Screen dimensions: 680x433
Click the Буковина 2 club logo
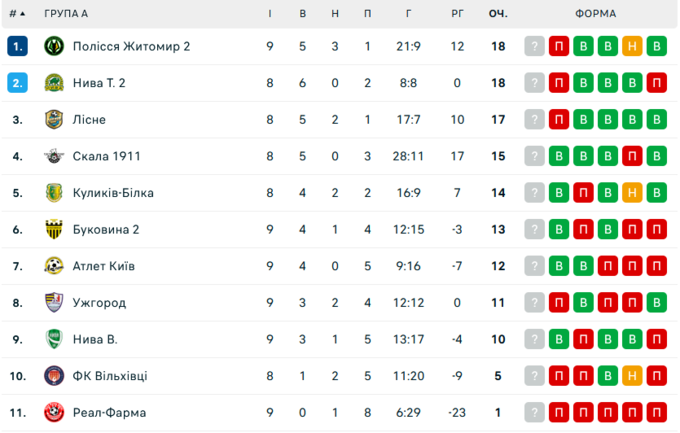[54, 229]
